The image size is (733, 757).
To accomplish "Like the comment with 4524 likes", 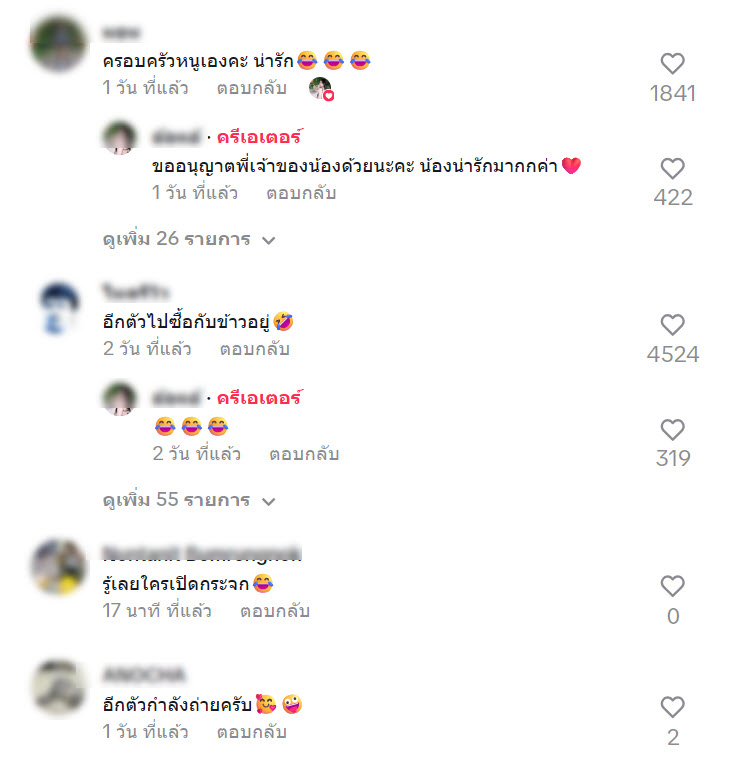I will tap(672, 324).
